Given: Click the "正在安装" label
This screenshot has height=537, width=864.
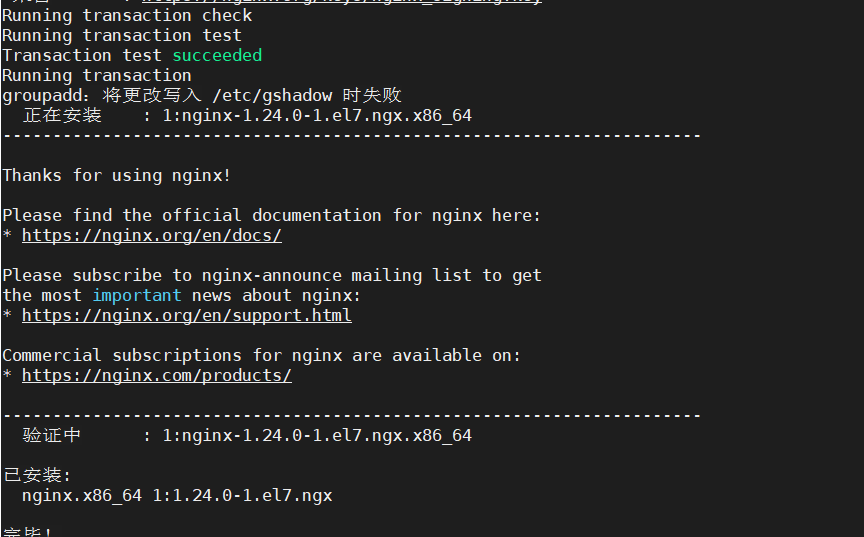Looking at the screenshot, I should point(62,116).
